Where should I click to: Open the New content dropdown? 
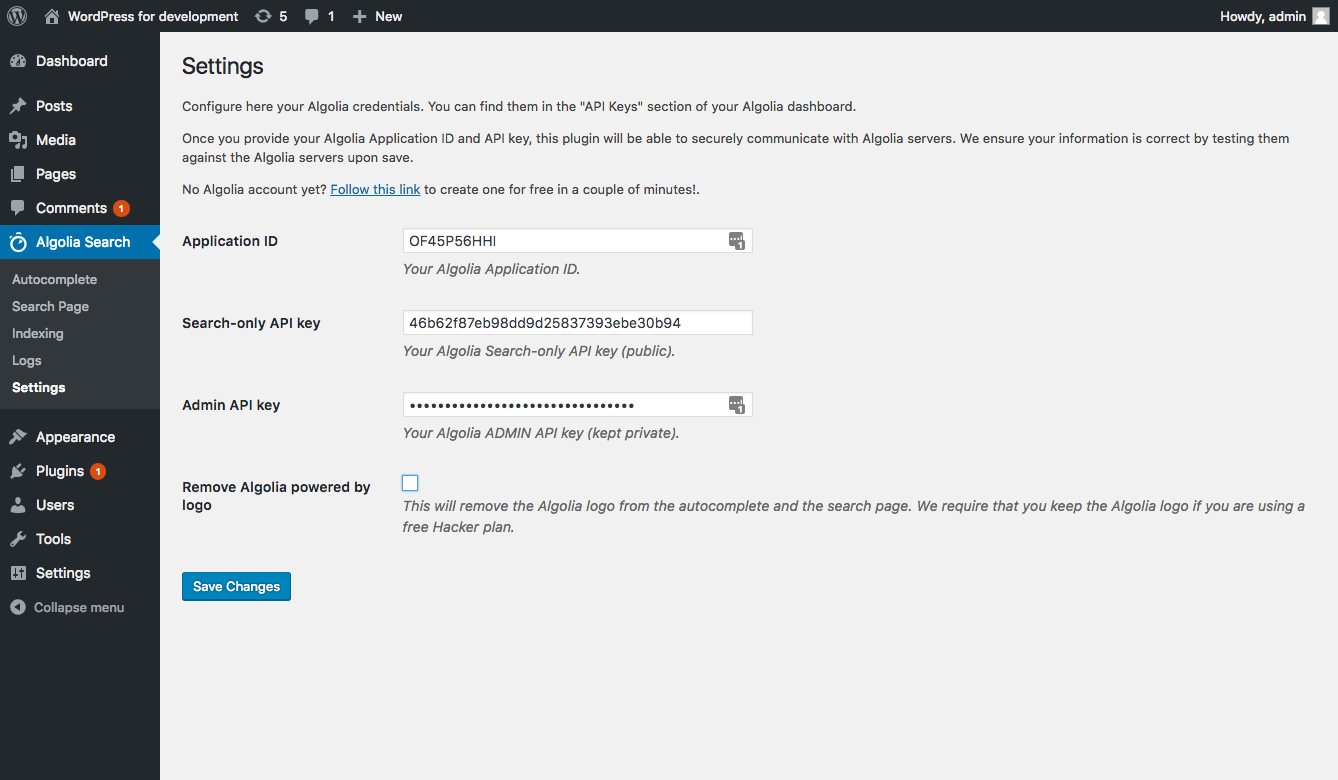[378, 16]
